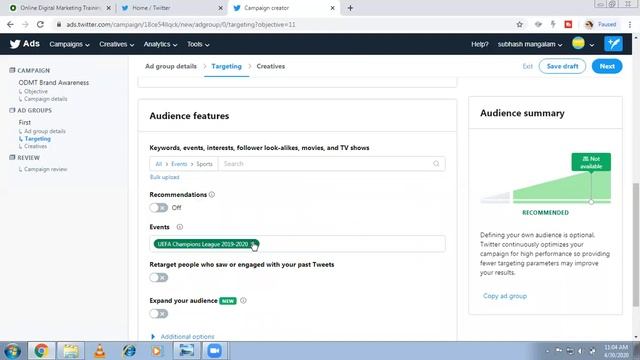The width and height of the screenshot is (640, 360).
Task: Select the Targeting step tab
Action: pos(227,66)
